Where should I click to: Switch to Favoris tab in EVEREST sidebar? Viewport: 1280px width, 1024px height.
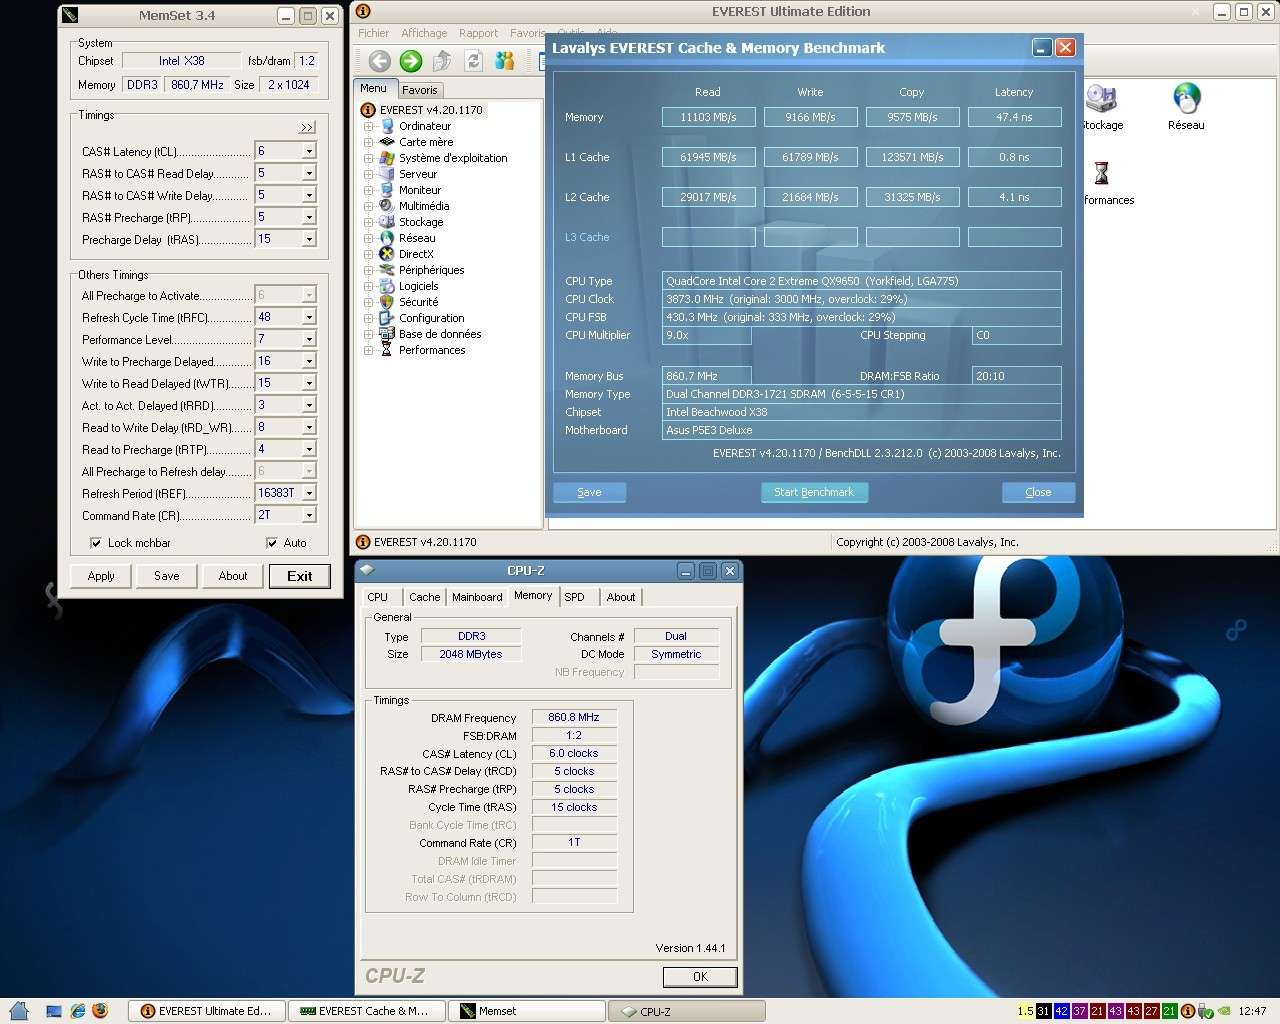[x=420, y=90]
